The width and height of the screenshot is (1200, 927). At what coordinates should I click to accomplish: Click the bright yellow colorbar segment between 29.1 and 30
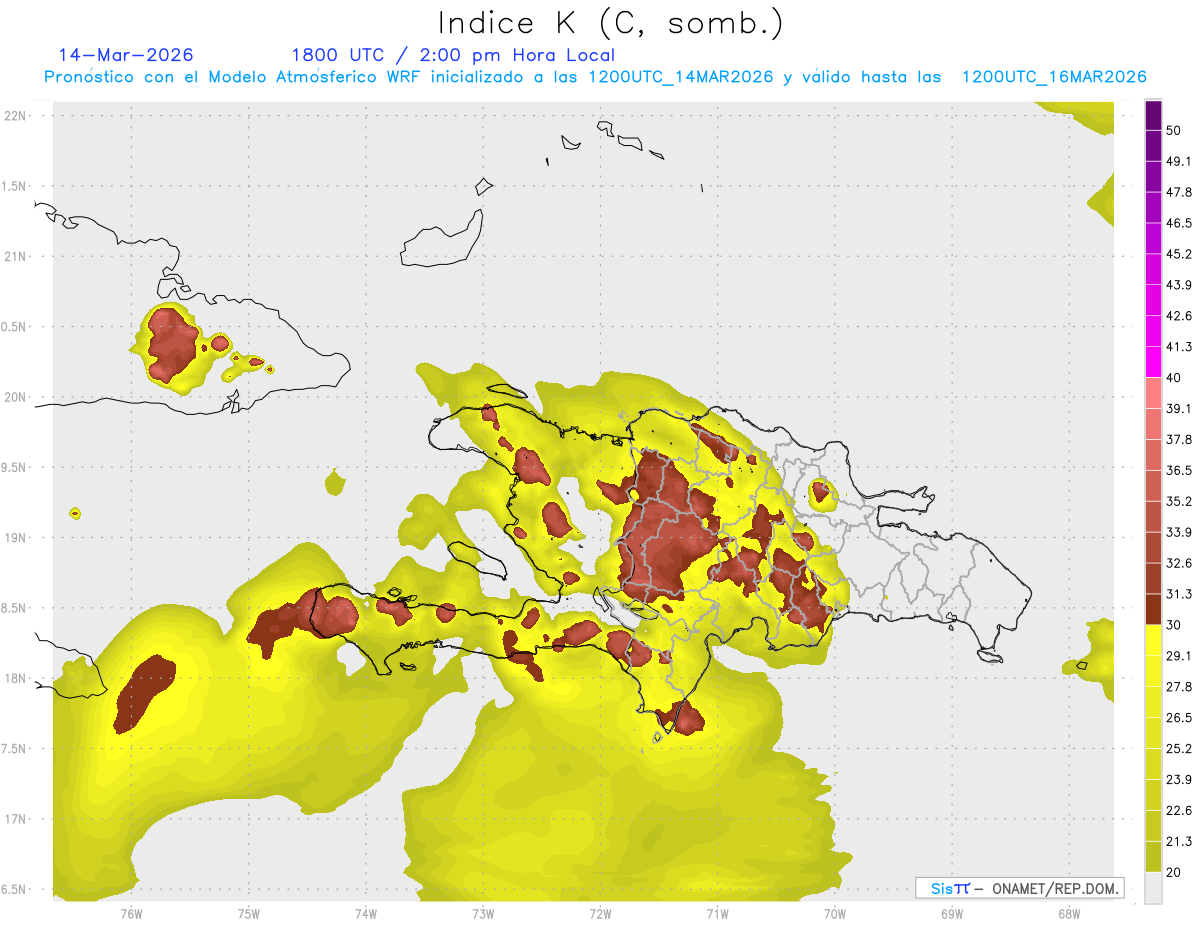tap(1153, 640)
